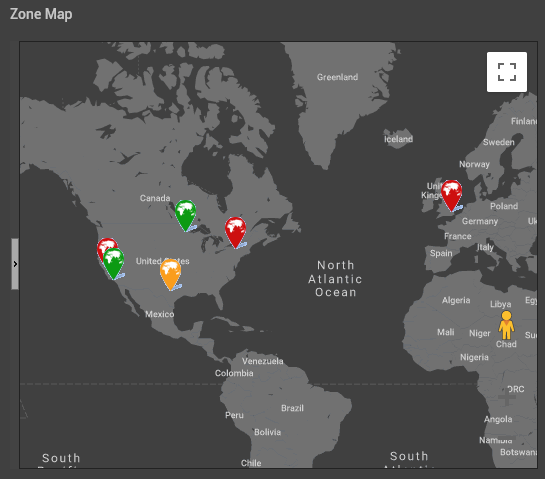This screenshot has height=479, width=545.
Task: Click the Zone Map heading
Action: coord(41,14)
